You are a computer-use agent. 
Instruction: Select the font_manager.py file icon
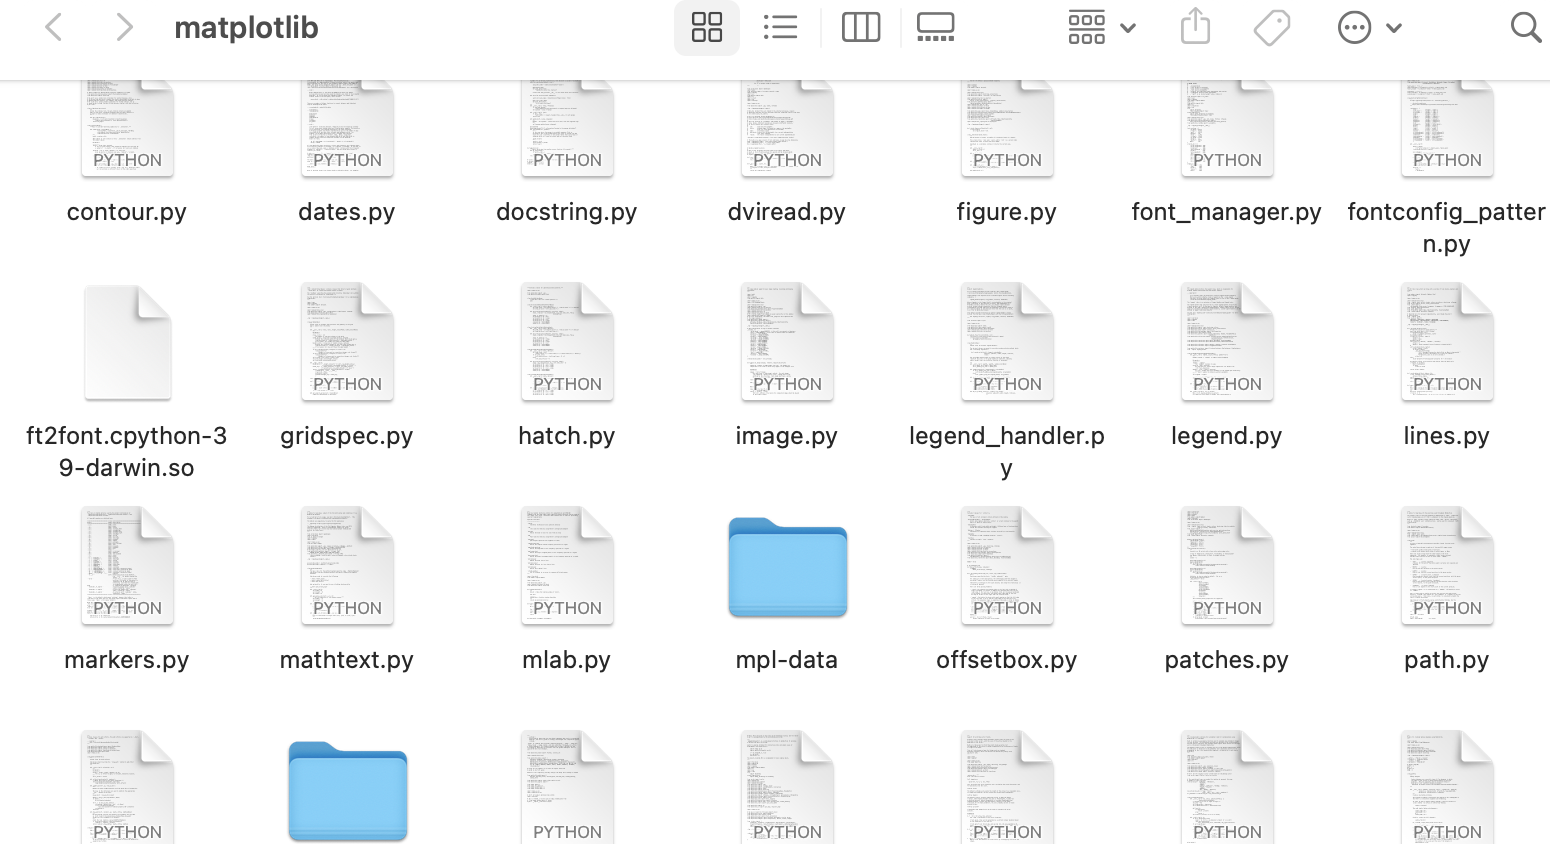1227,128
